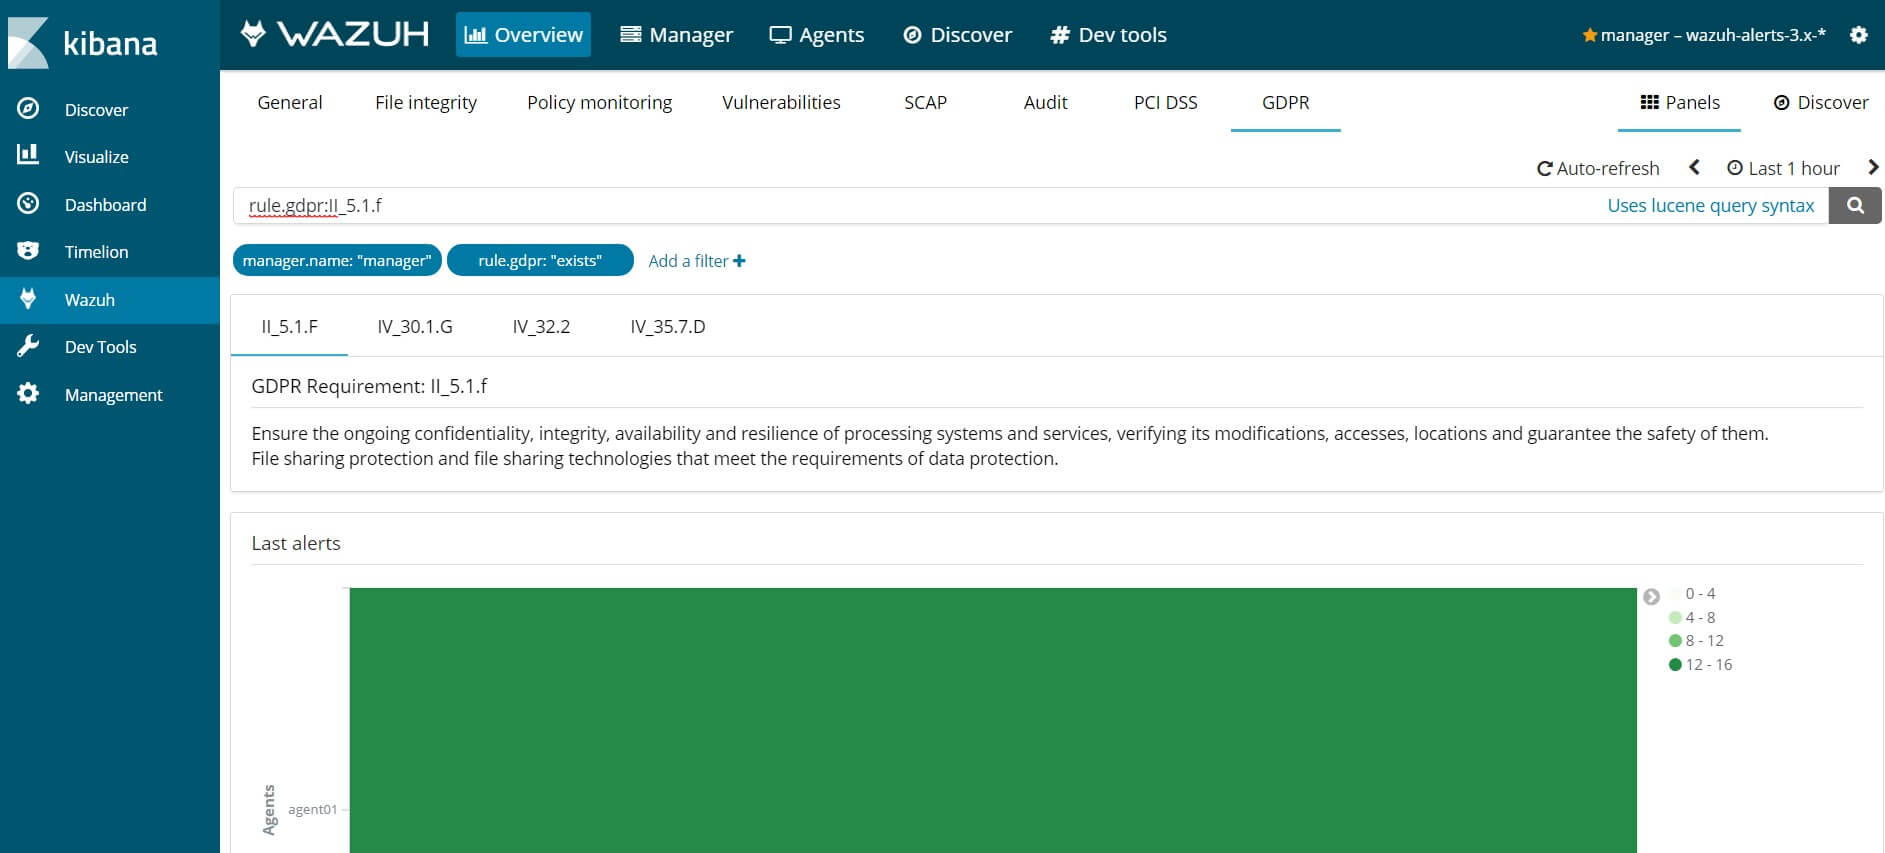The height and width of the screenshot is (853, 1885).
Task: Click the search magnifier button
Action: point(1855,206)
